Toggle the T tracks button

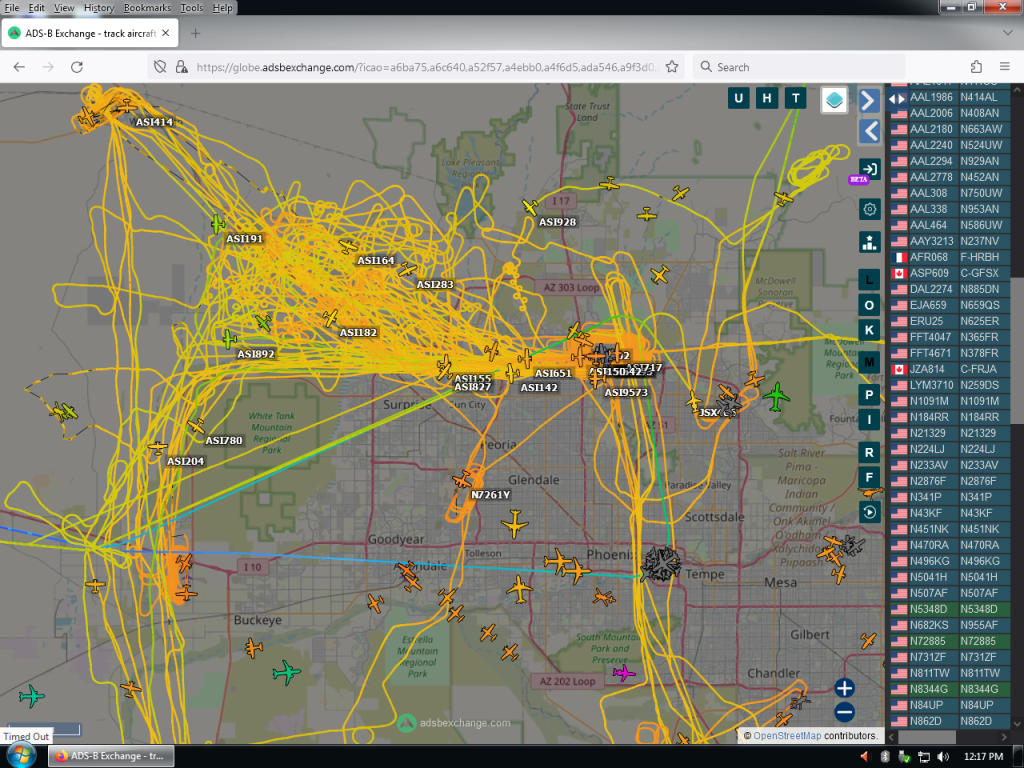[x=795, y=99]
